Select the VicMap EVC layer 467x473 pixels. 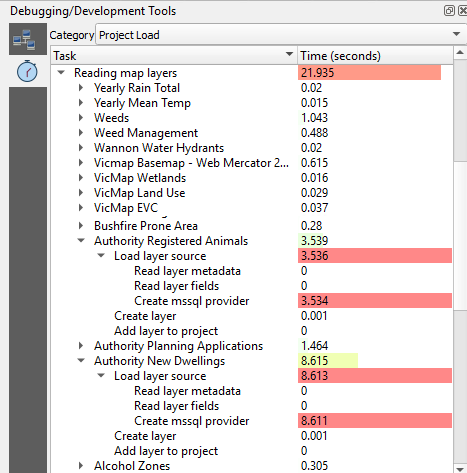pyautogui.click(x=126, y=208)
